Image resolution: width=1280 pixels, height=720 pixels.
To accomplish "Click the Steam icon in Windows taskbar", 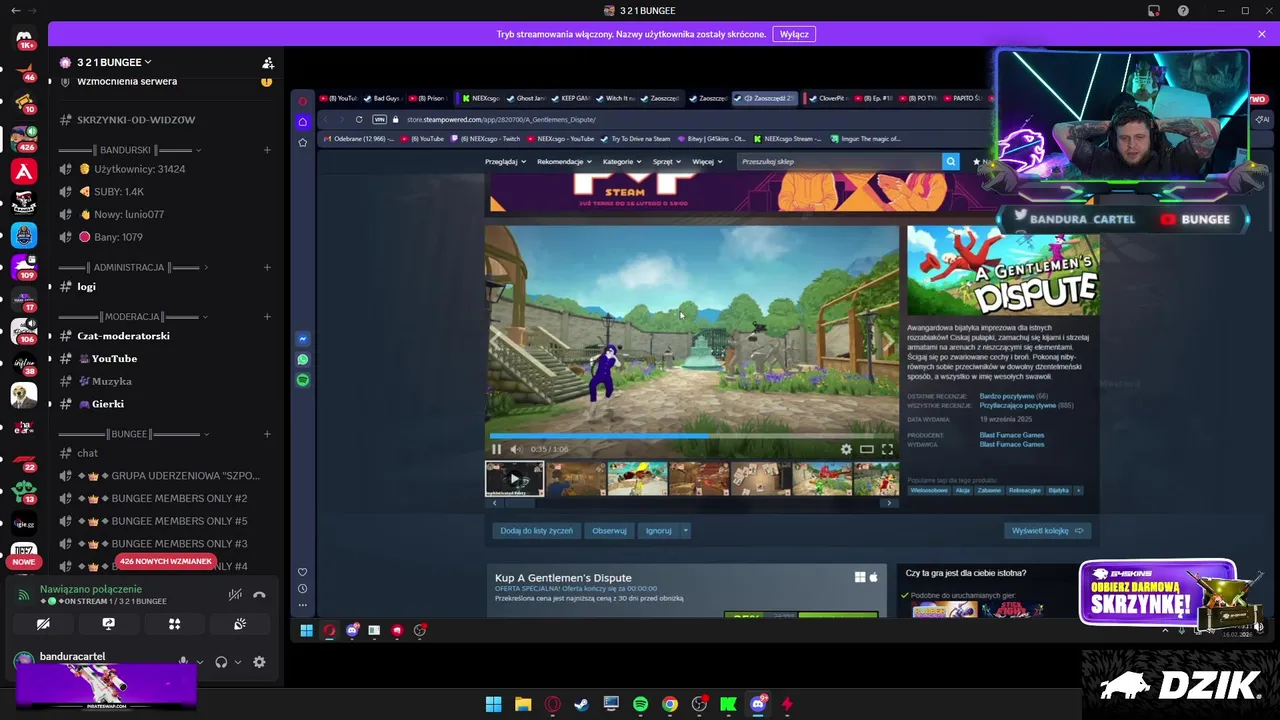I will tap(581, 704).
